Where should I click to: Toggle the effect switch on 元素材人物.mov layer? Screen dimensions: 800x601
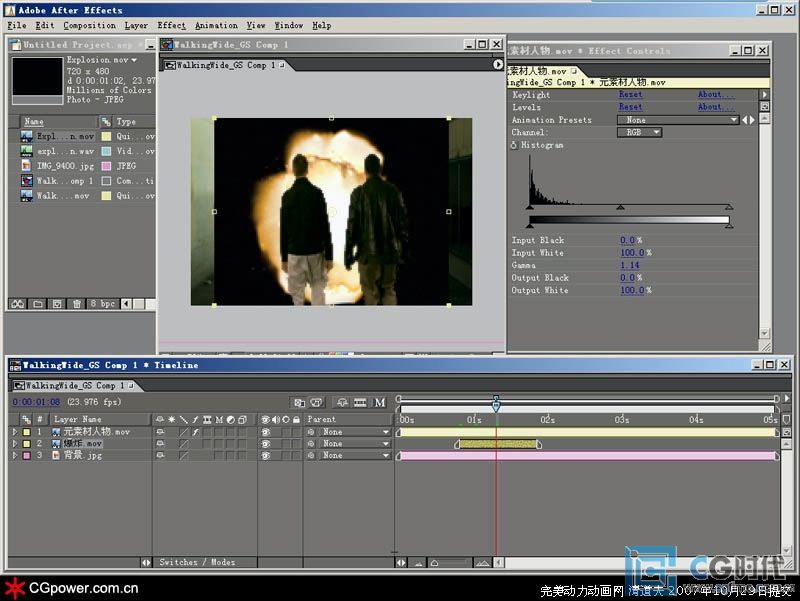[x=196, y=432]
